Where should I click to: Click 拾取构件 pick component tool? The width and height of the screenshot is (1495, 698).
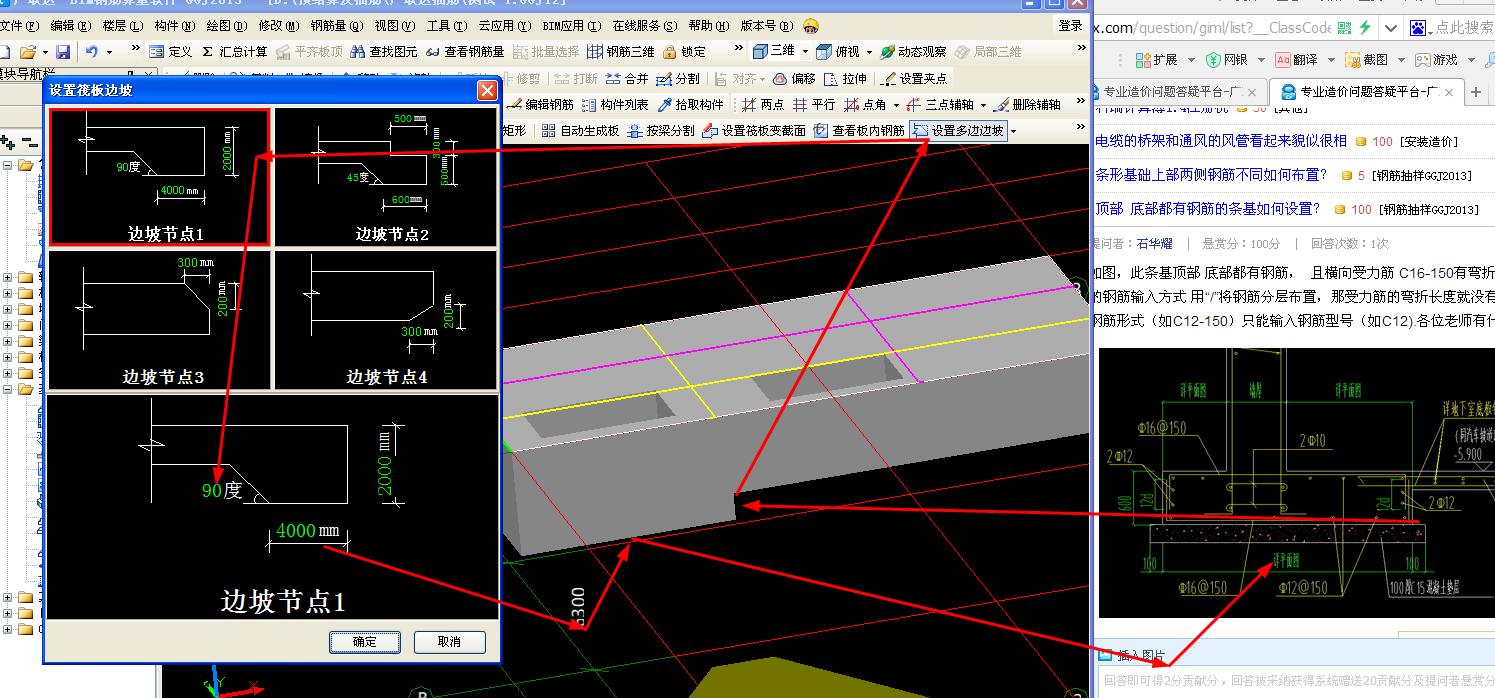690,104
